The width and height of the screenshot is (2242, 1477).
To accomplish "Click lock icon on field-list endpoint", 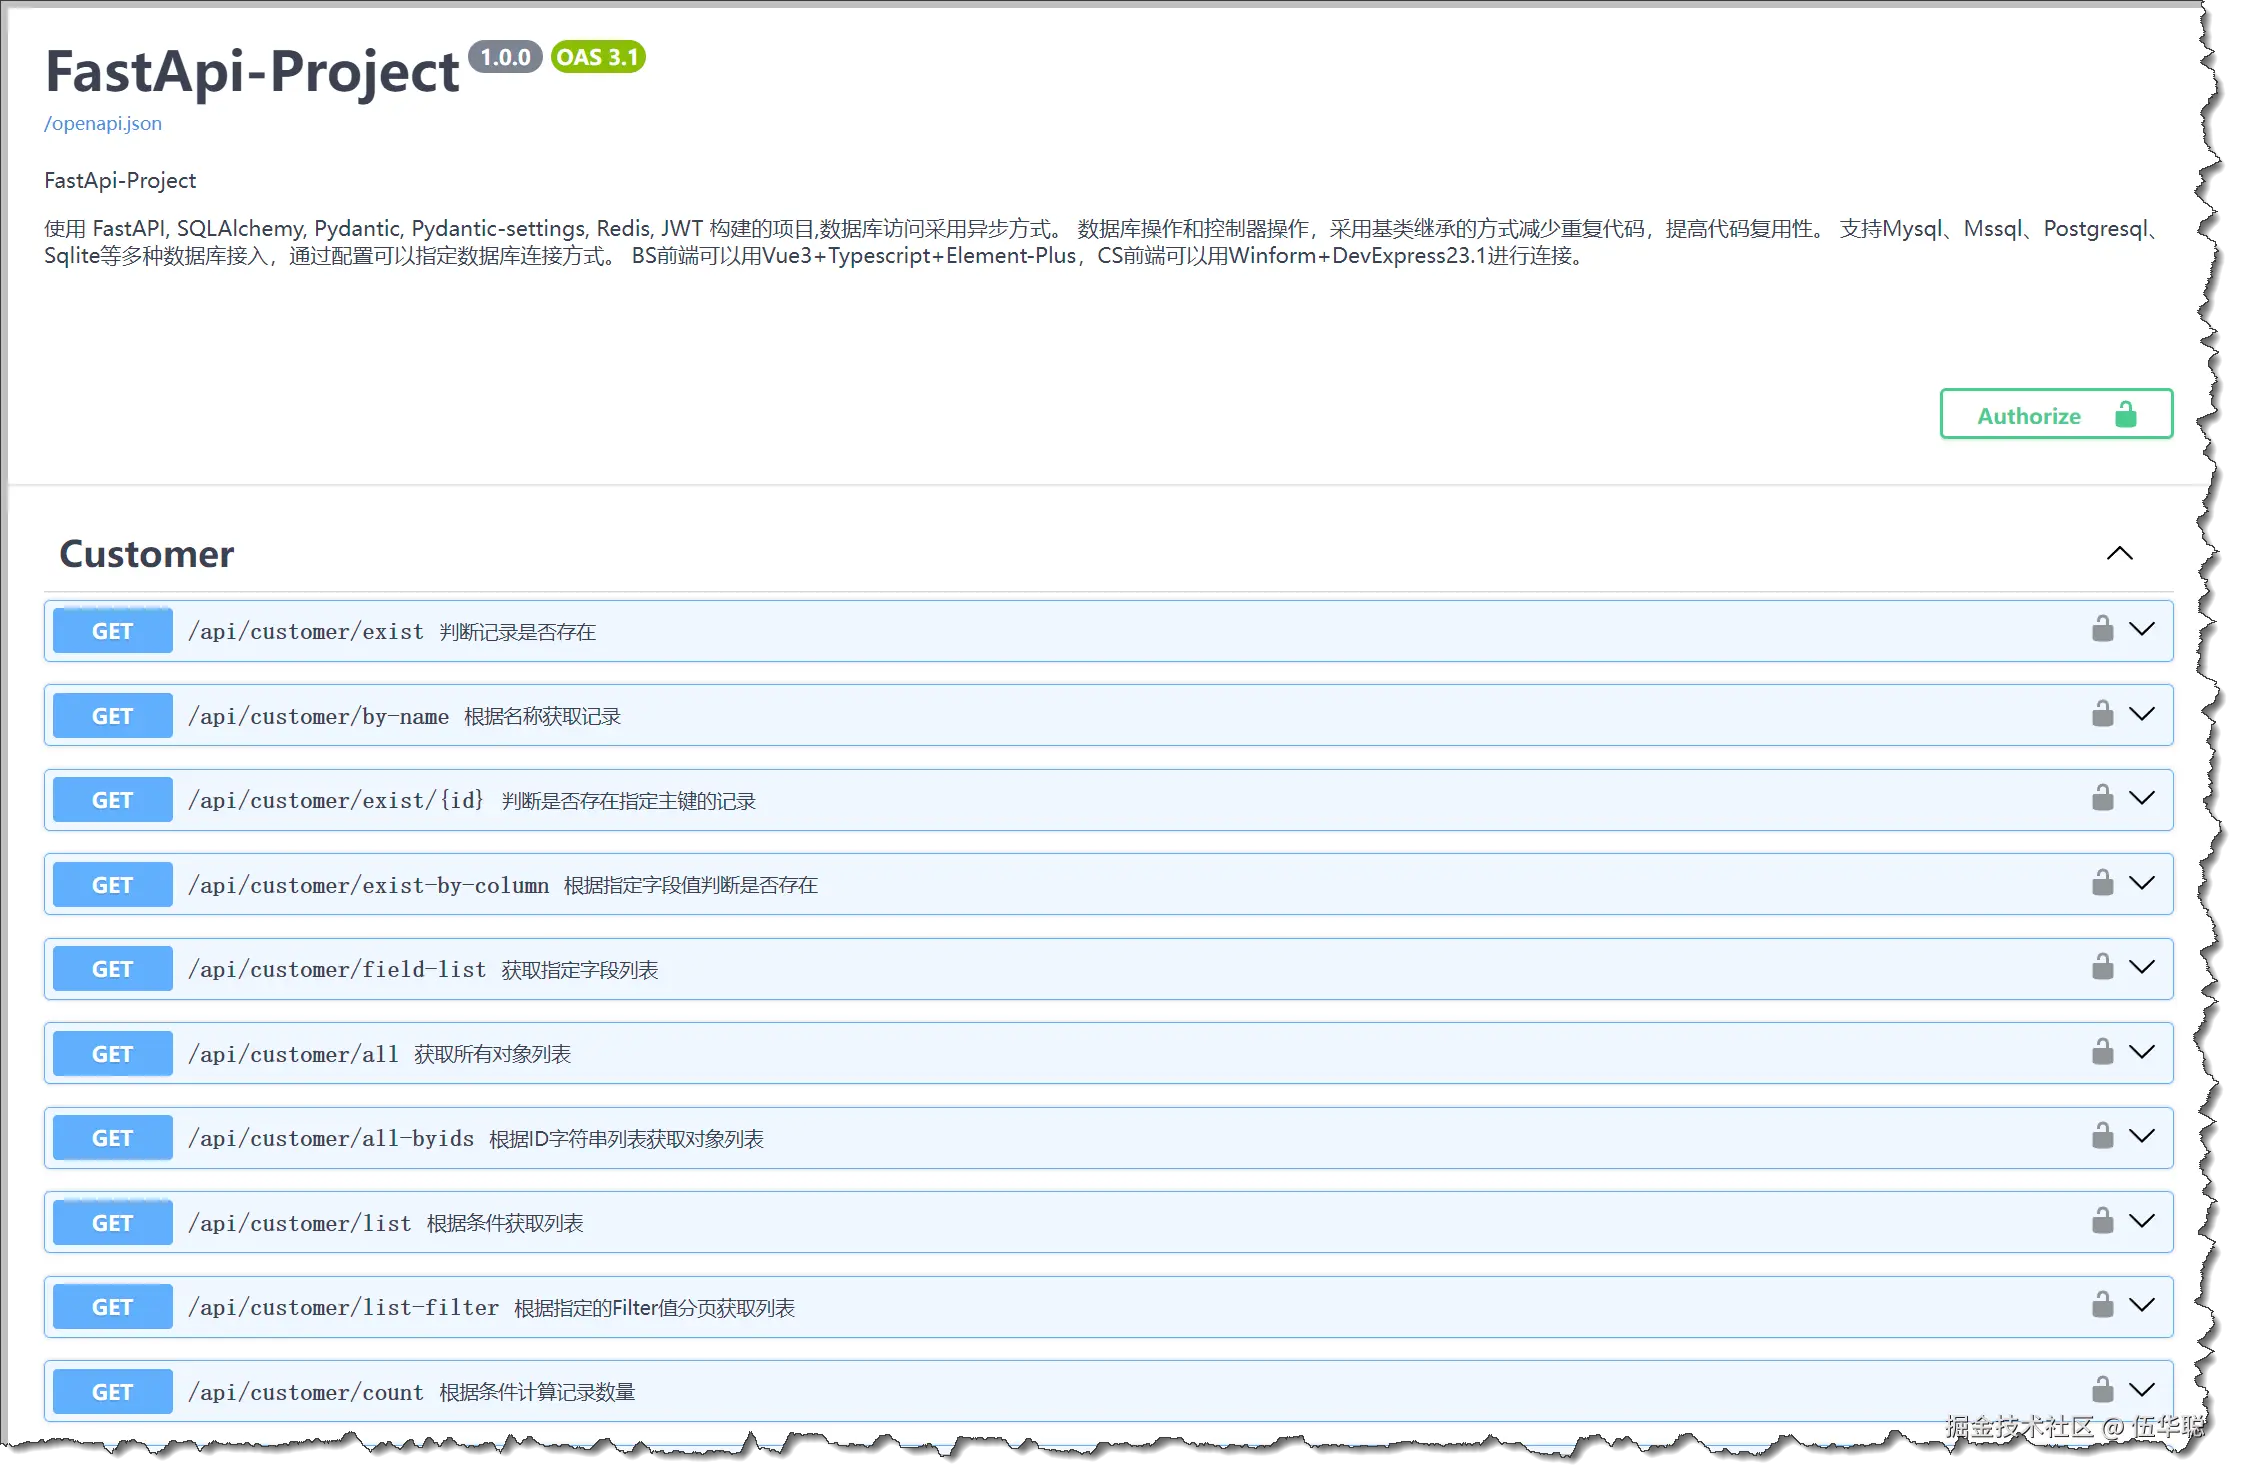I will pyautogui.click(x=2102, y=967).
